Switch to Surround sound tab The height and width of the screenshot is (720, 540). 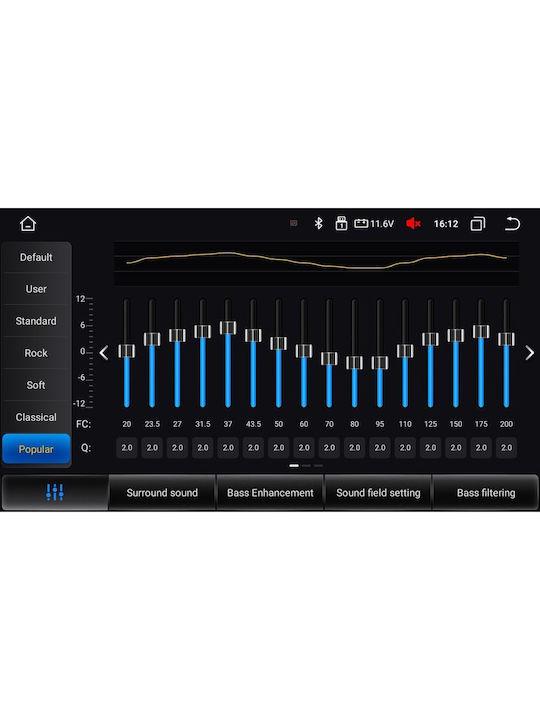tap(162, 492)
